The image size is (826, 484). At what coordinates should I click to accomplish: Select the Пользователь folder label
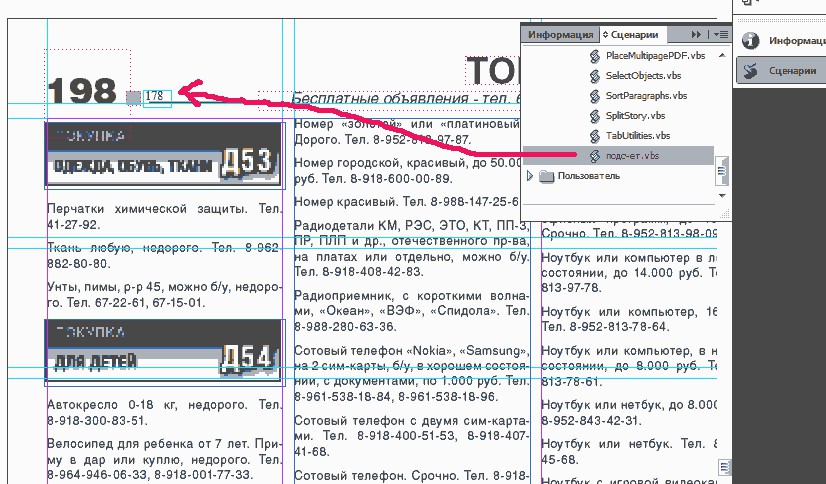click(x=589, y=176)
